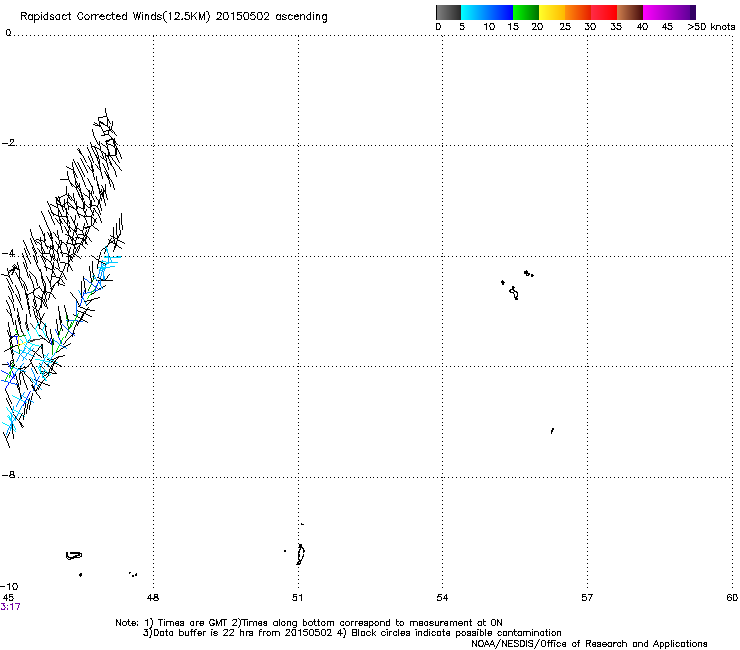Click the '>50 knots' legend label
740x650 pixels.
coord(711,27)
